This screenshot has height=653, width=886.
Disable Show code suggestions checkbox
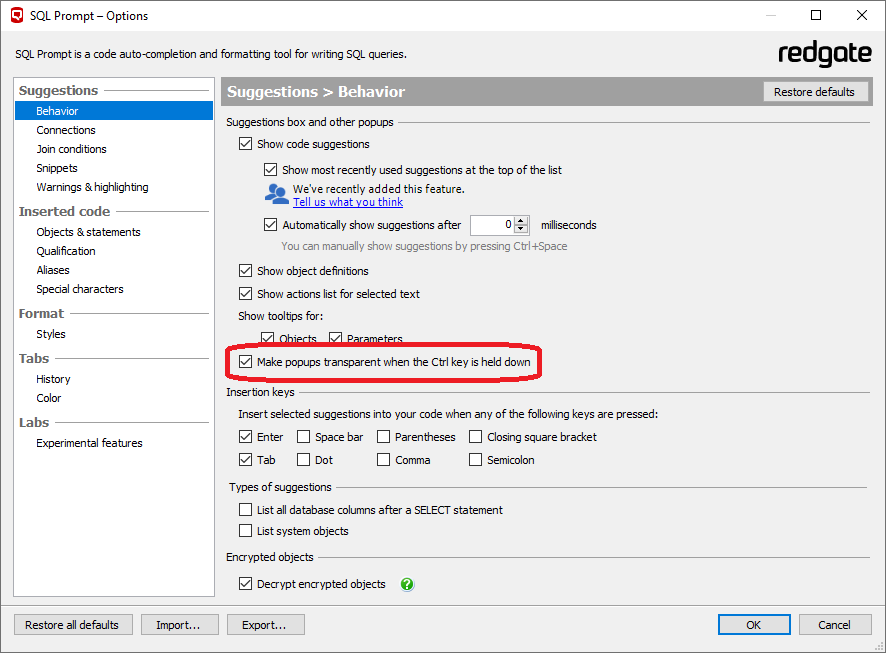coord(246,144)
